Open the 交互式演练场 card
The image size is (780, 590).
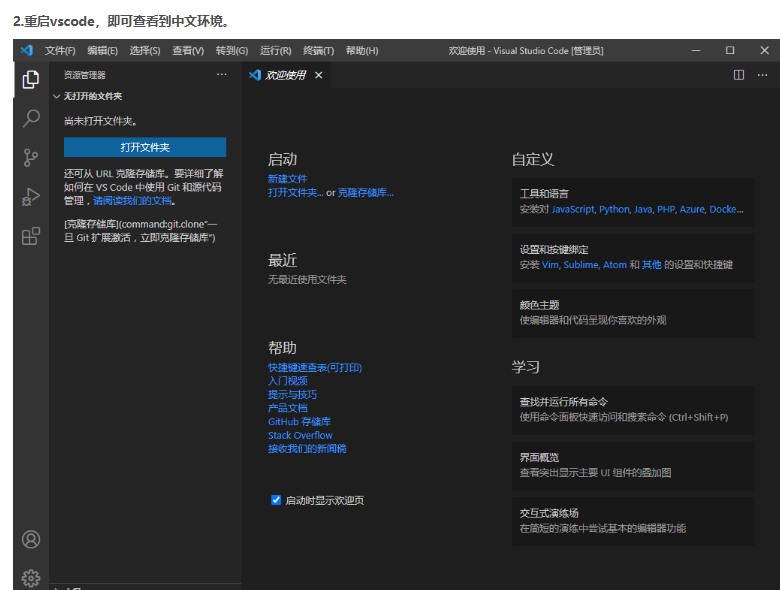point(633,521)
